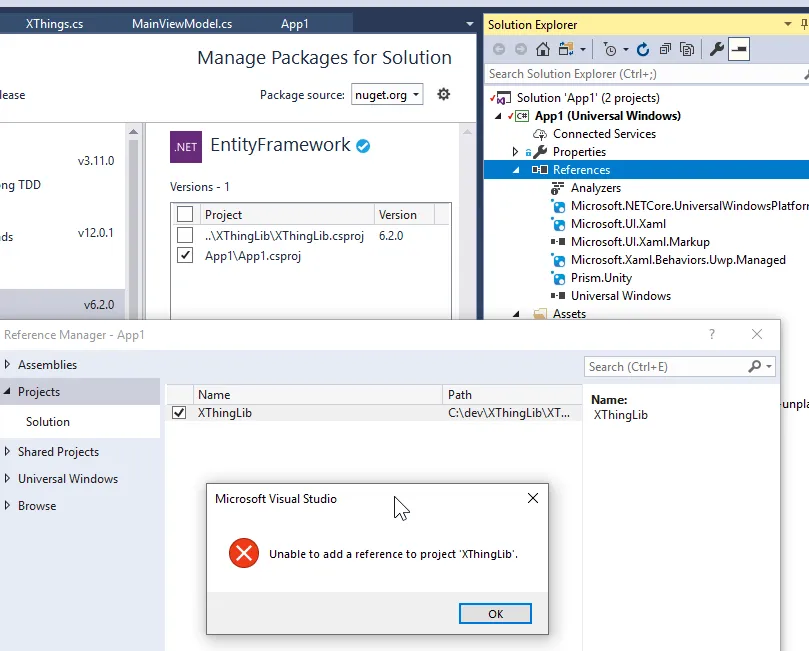Click the Home icon in Solution Explorer
The image size is (809, 651).
pos(543,49)
